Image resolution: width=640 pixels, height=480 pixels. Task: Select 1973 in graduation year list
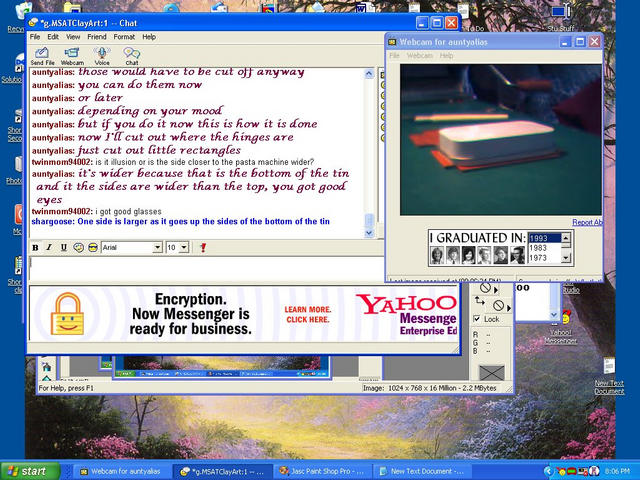(544, 258)
